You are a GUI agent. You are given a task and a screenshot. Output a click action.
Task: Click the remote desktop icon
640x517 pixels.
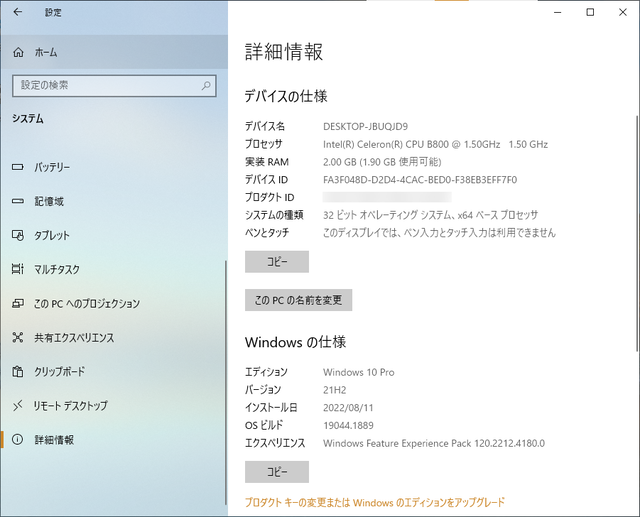(18, 406)
